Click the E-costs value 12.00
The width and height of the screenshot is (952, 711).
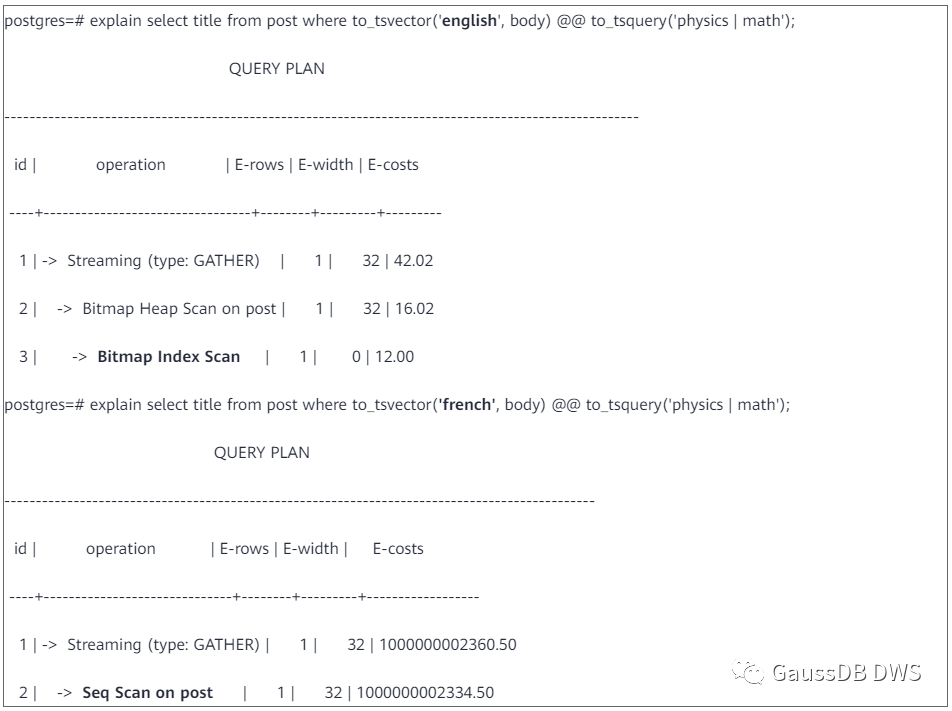395,356
